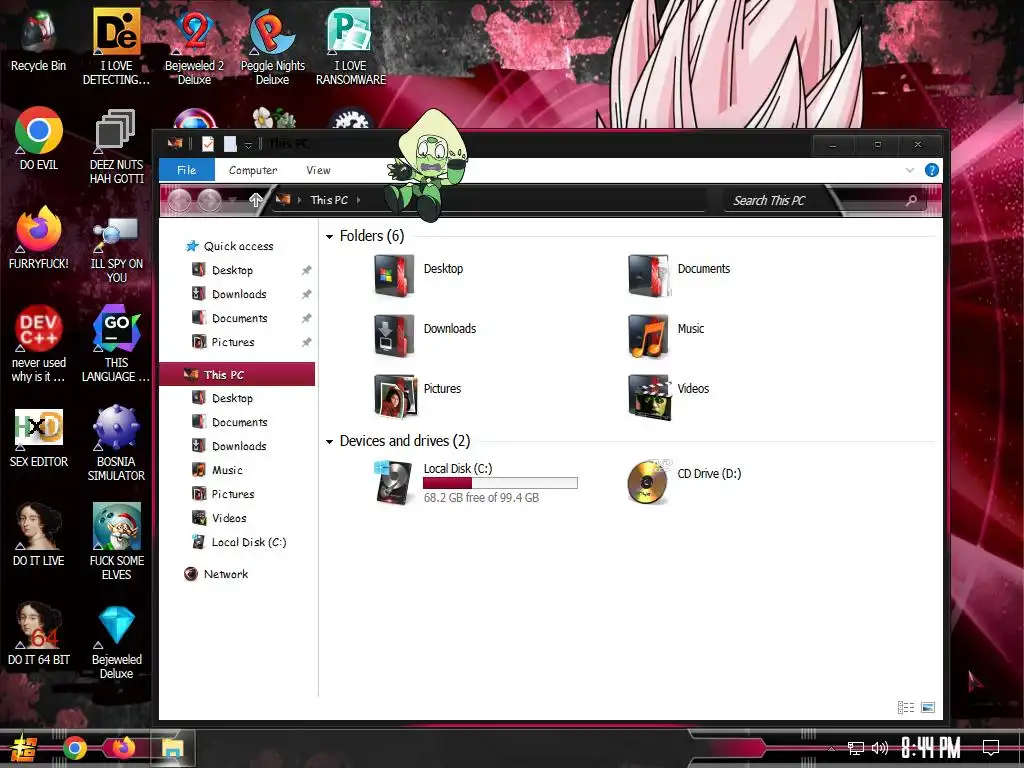Select This PC in navigation pane
The width and height of the screenshot is (1024, 768).
point(237,374)
